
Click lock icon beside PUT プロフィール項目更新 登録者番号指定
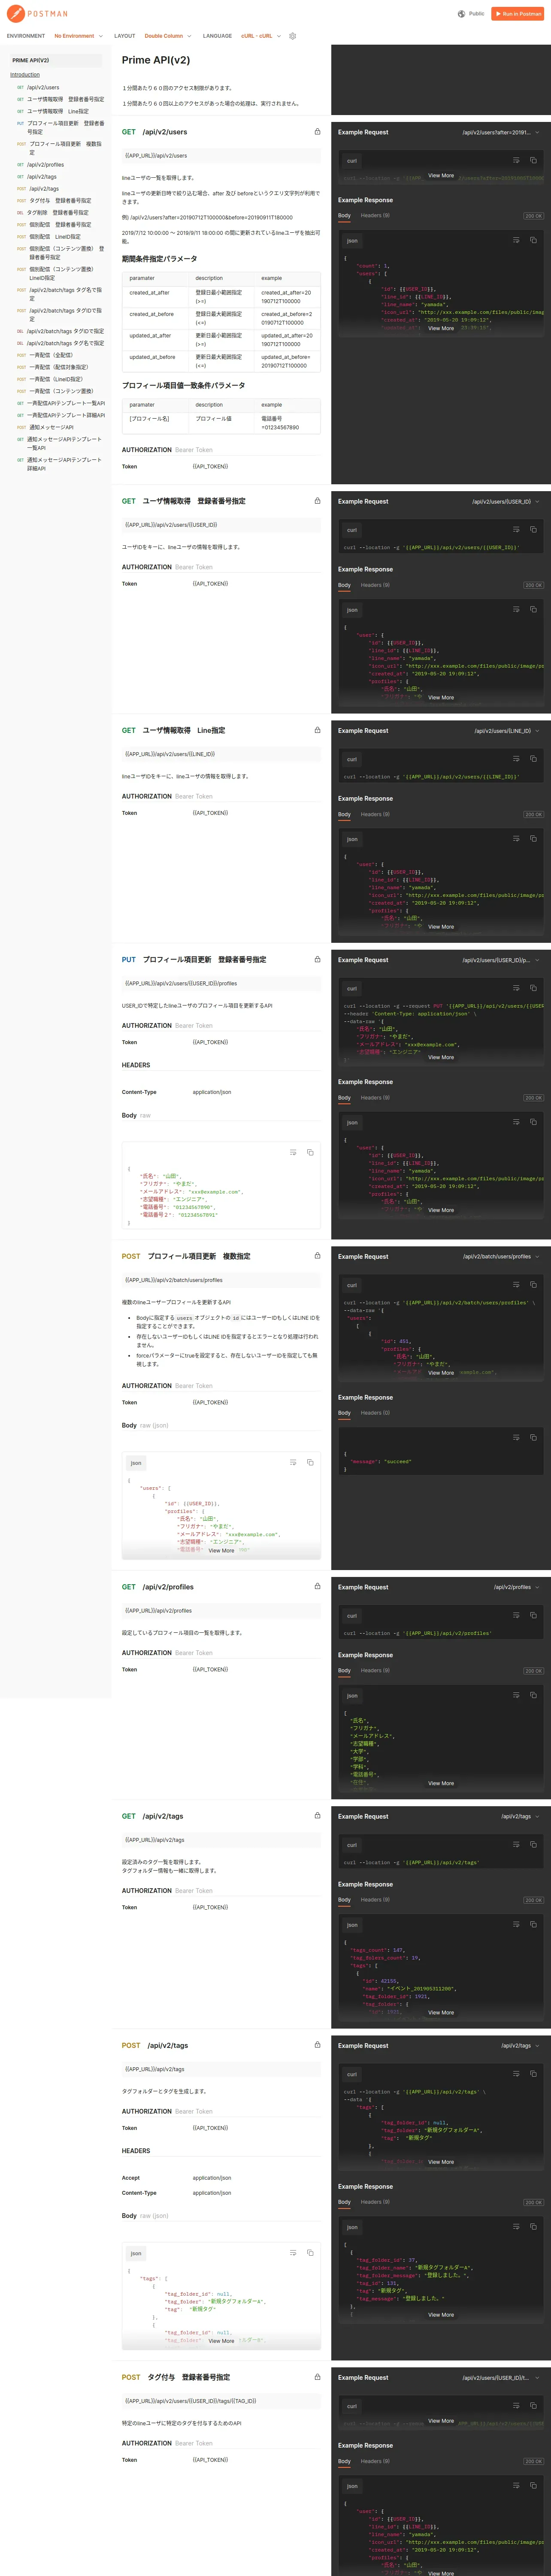(318, 959)
